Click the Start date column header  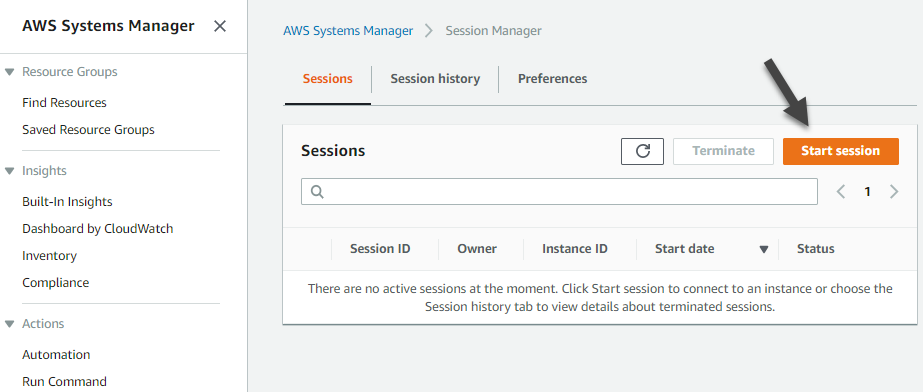pos(685,249)
